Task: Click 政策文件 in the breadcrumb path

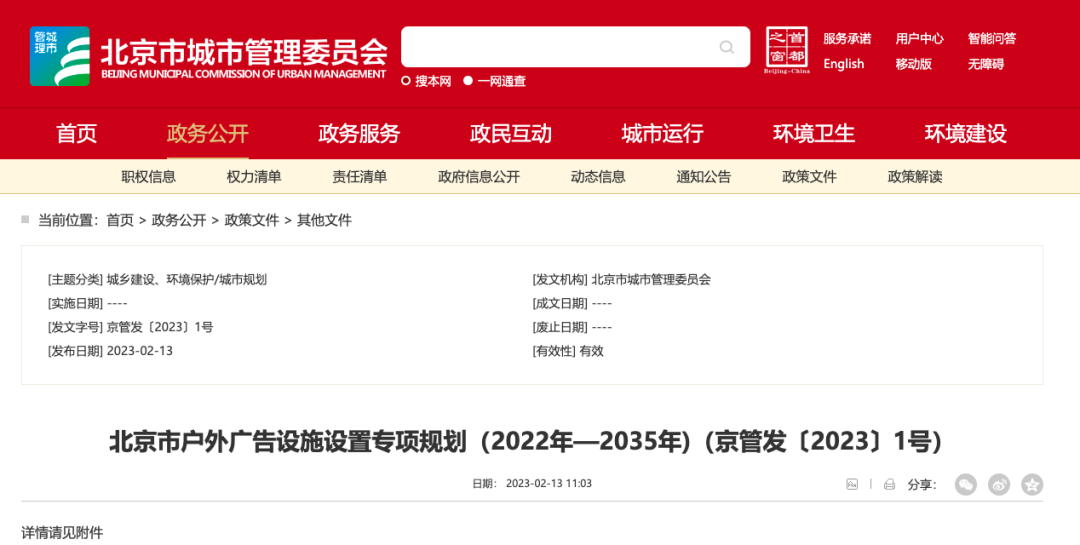Action: (x=251, y=220)
